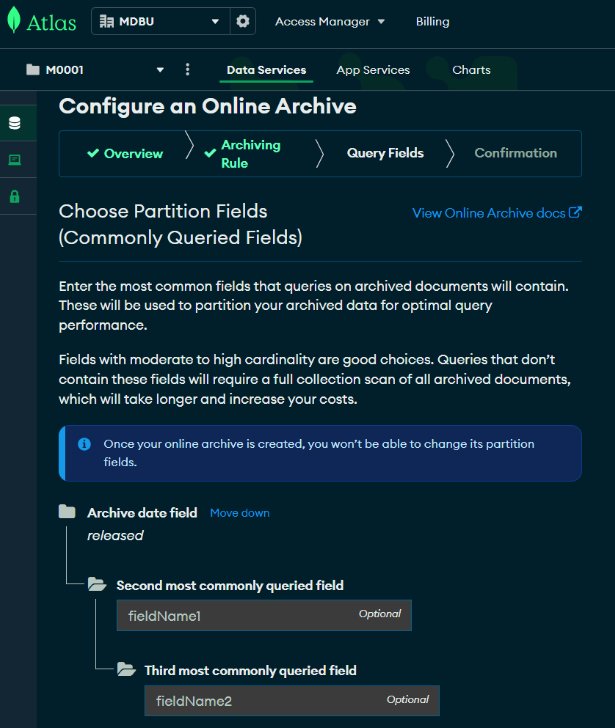
Task: Select the 'released' archive field text
Action: pos(115,536)
